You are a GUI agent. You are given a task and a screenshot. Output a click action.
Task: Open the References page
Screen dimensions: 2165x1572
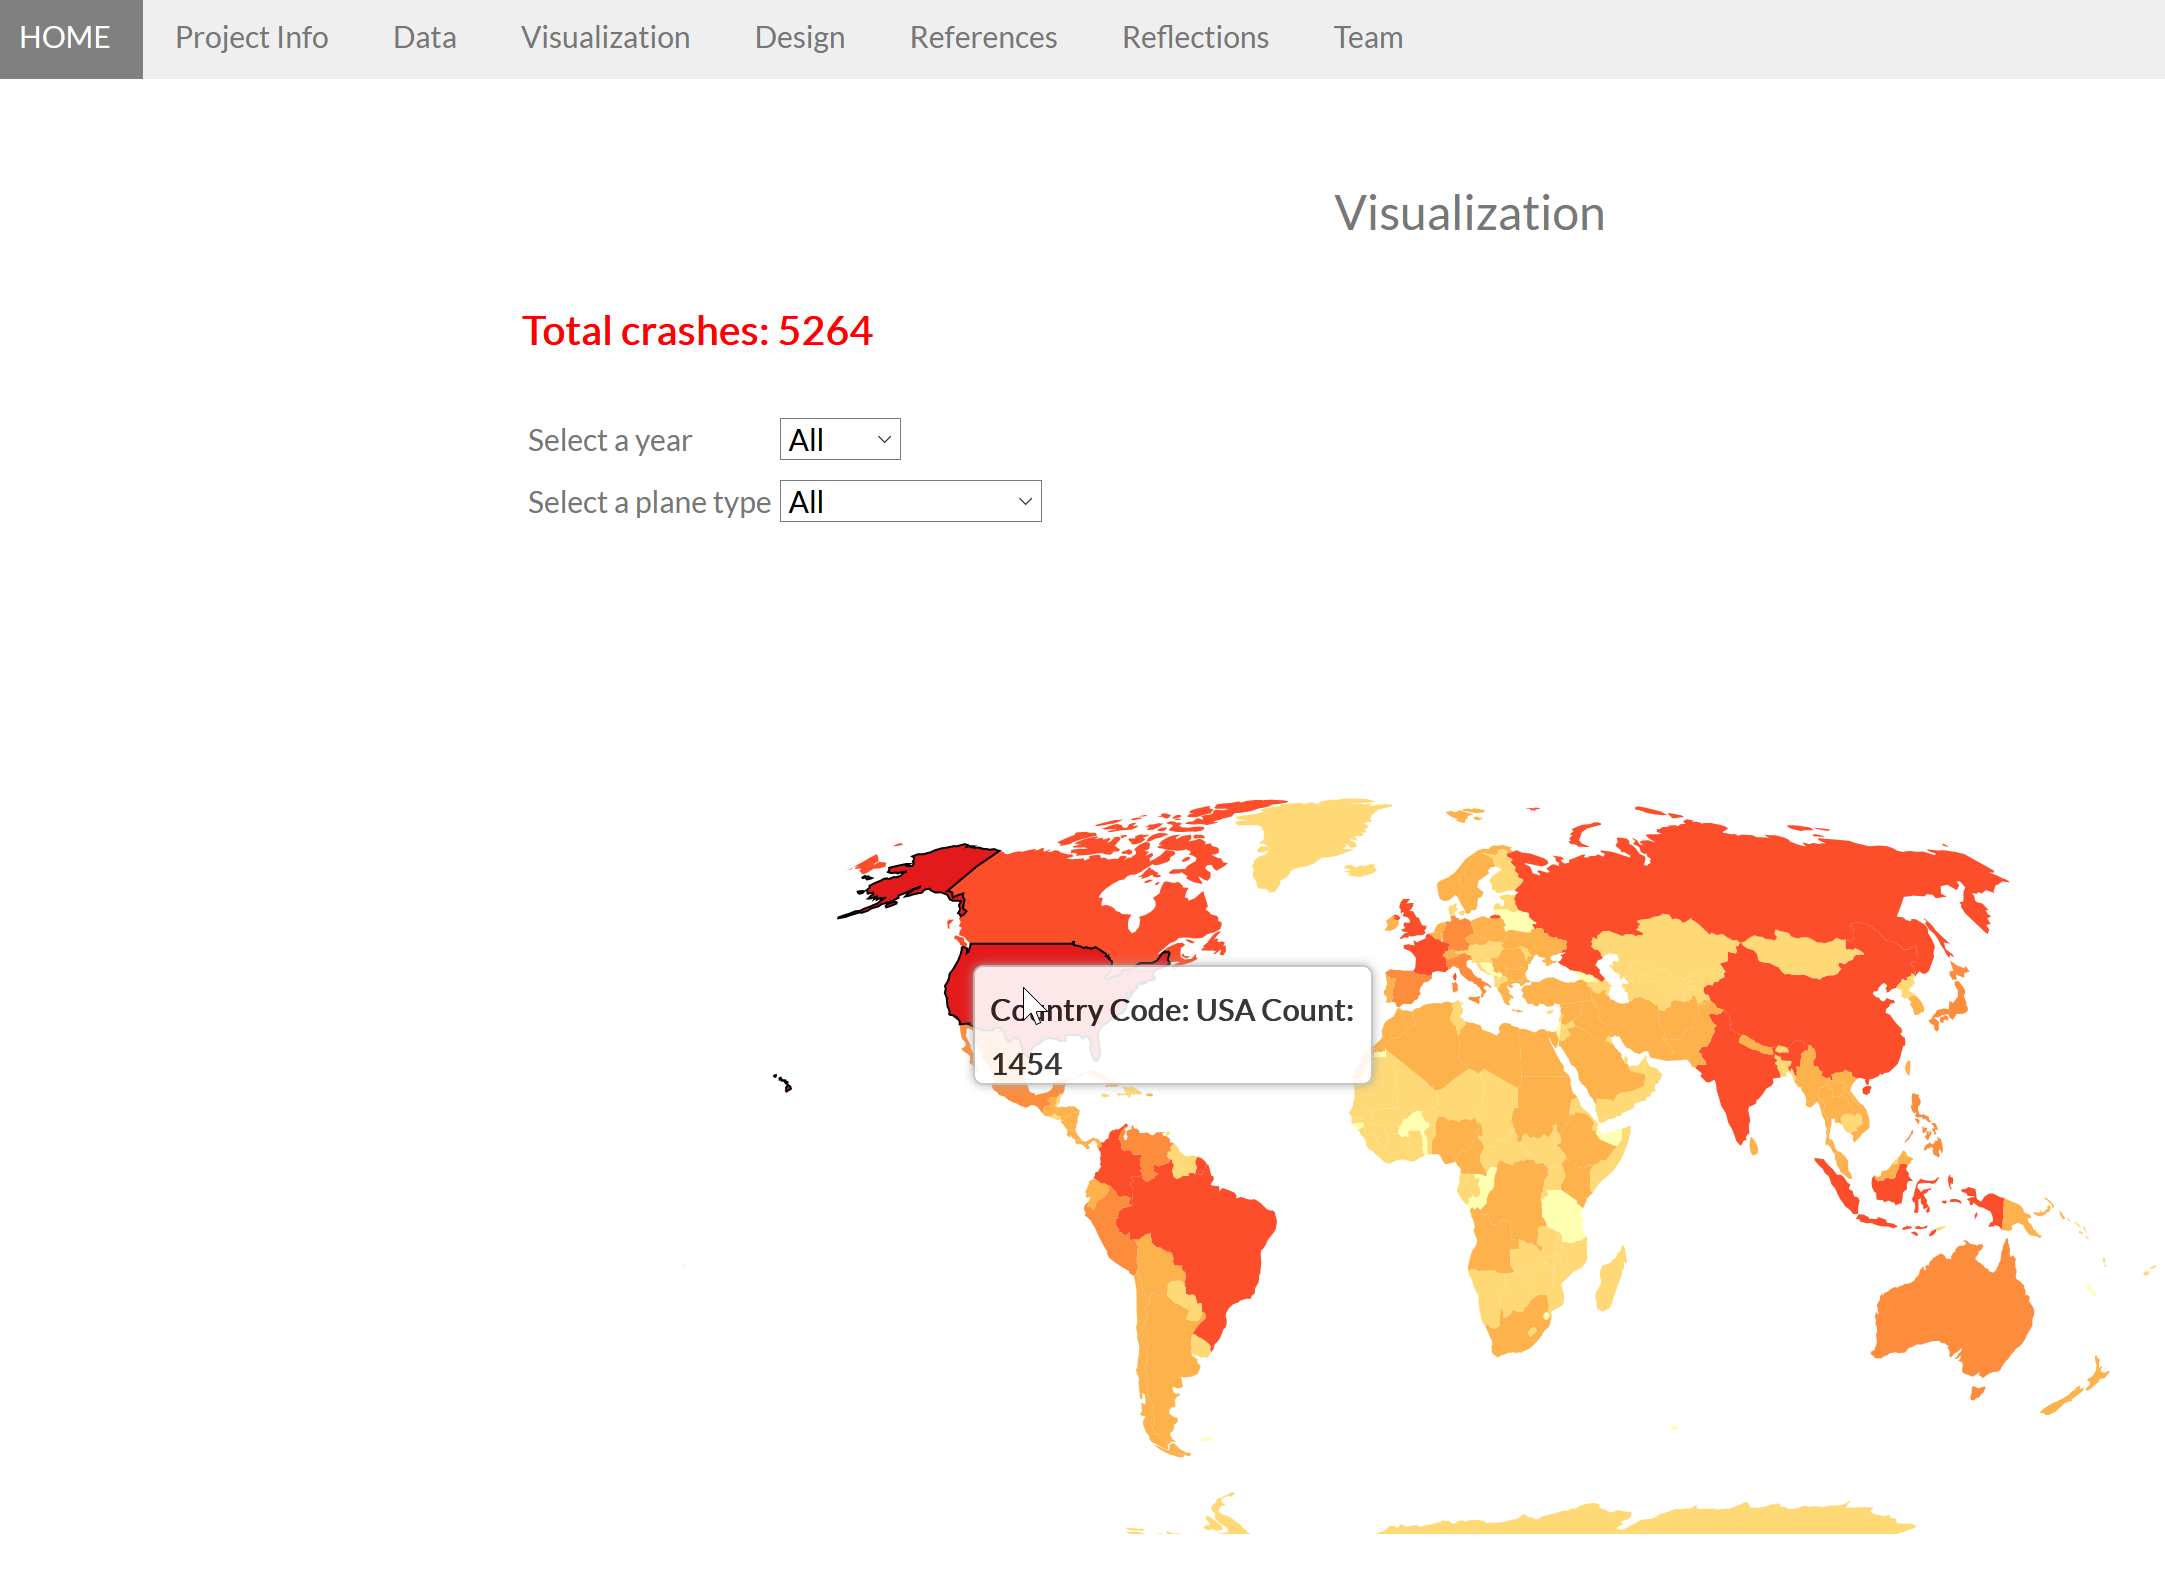[x=982, y=38]
